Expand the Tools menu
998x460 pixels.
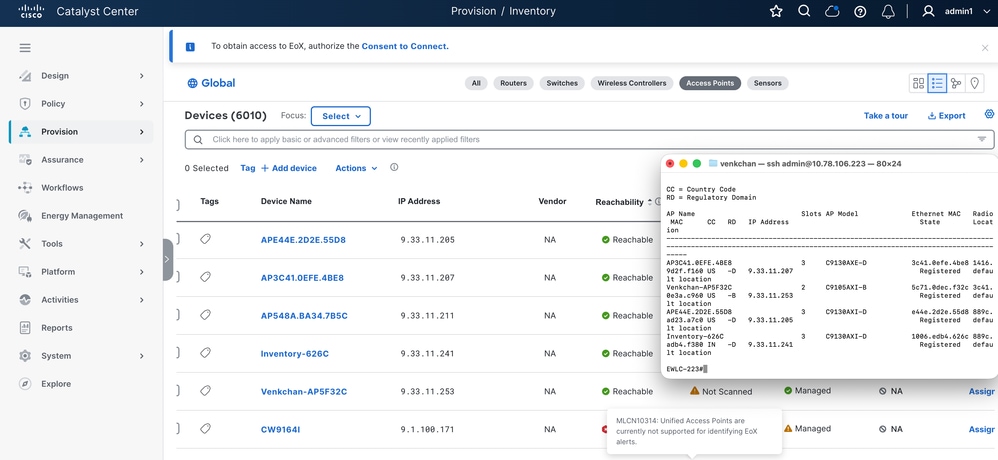[81, 244]
